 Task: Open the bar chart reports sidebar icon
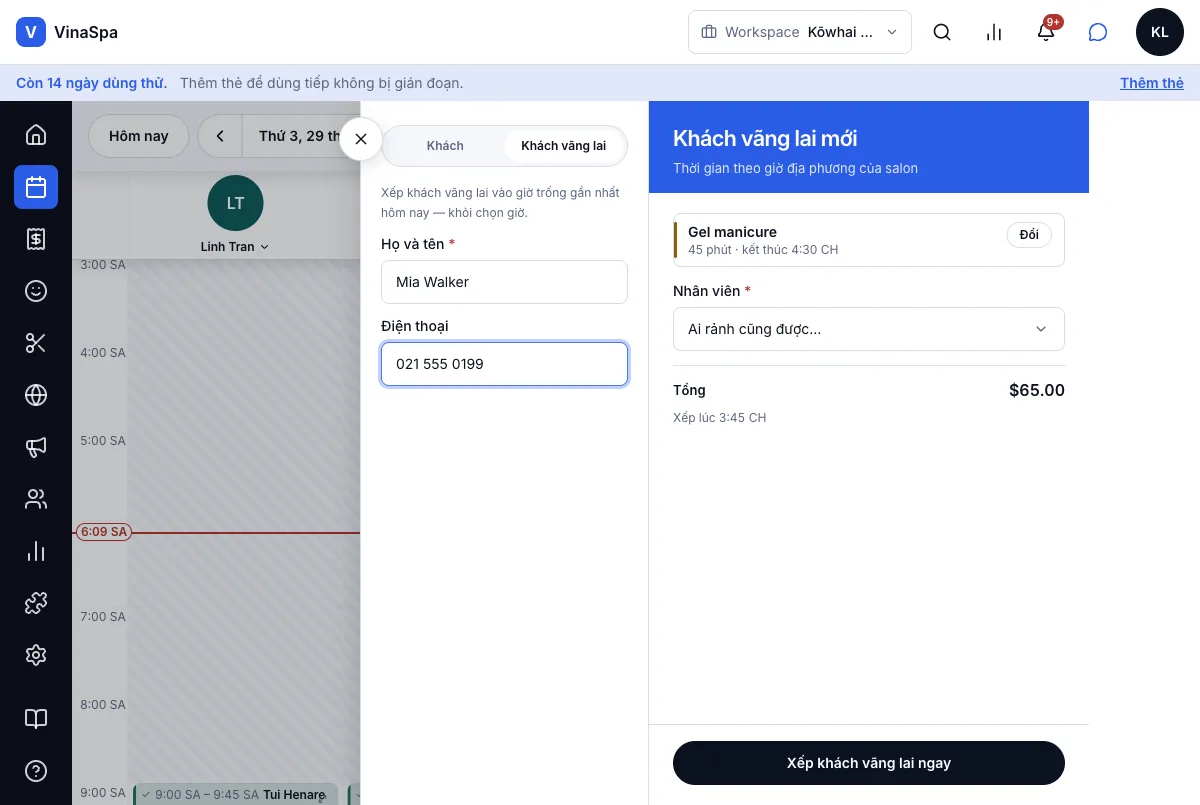click(x=36, y=551)
